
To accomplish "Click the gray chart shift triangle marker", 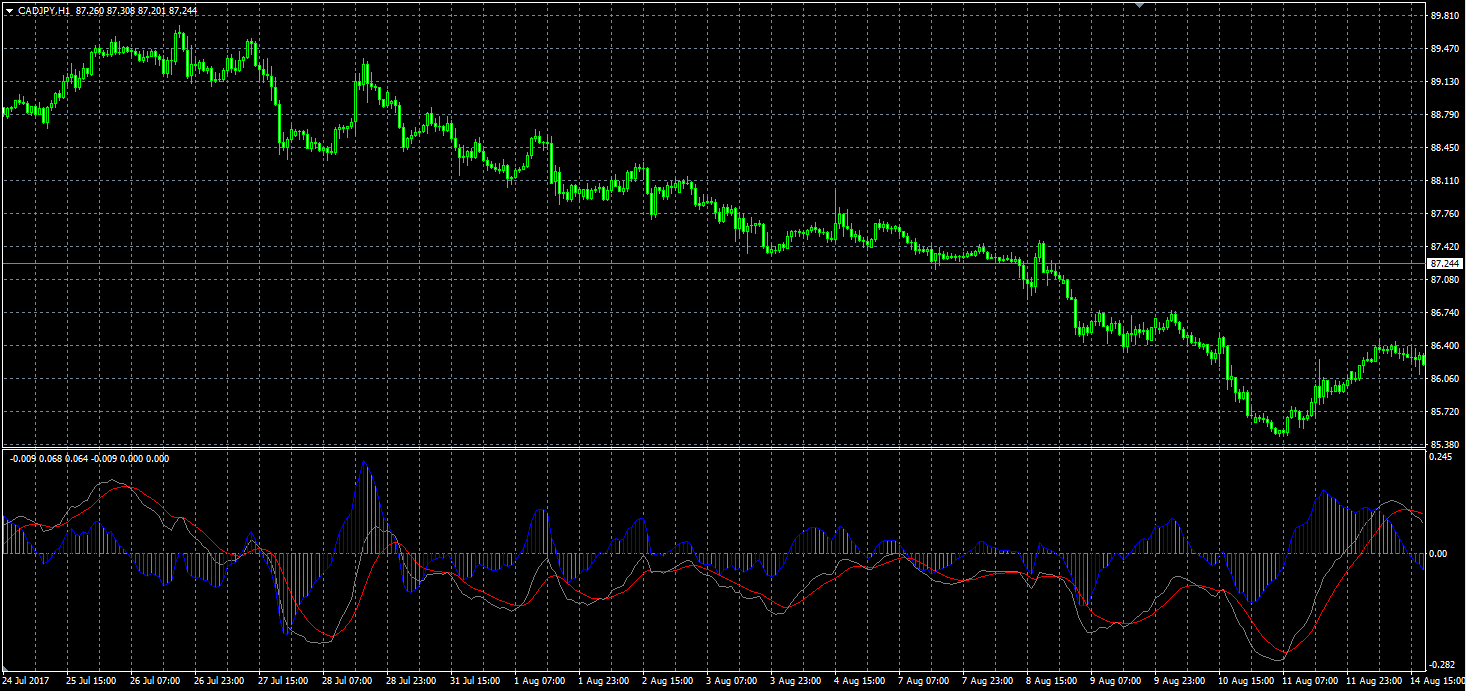I will pyautogui.click(x=1139, y=5).
